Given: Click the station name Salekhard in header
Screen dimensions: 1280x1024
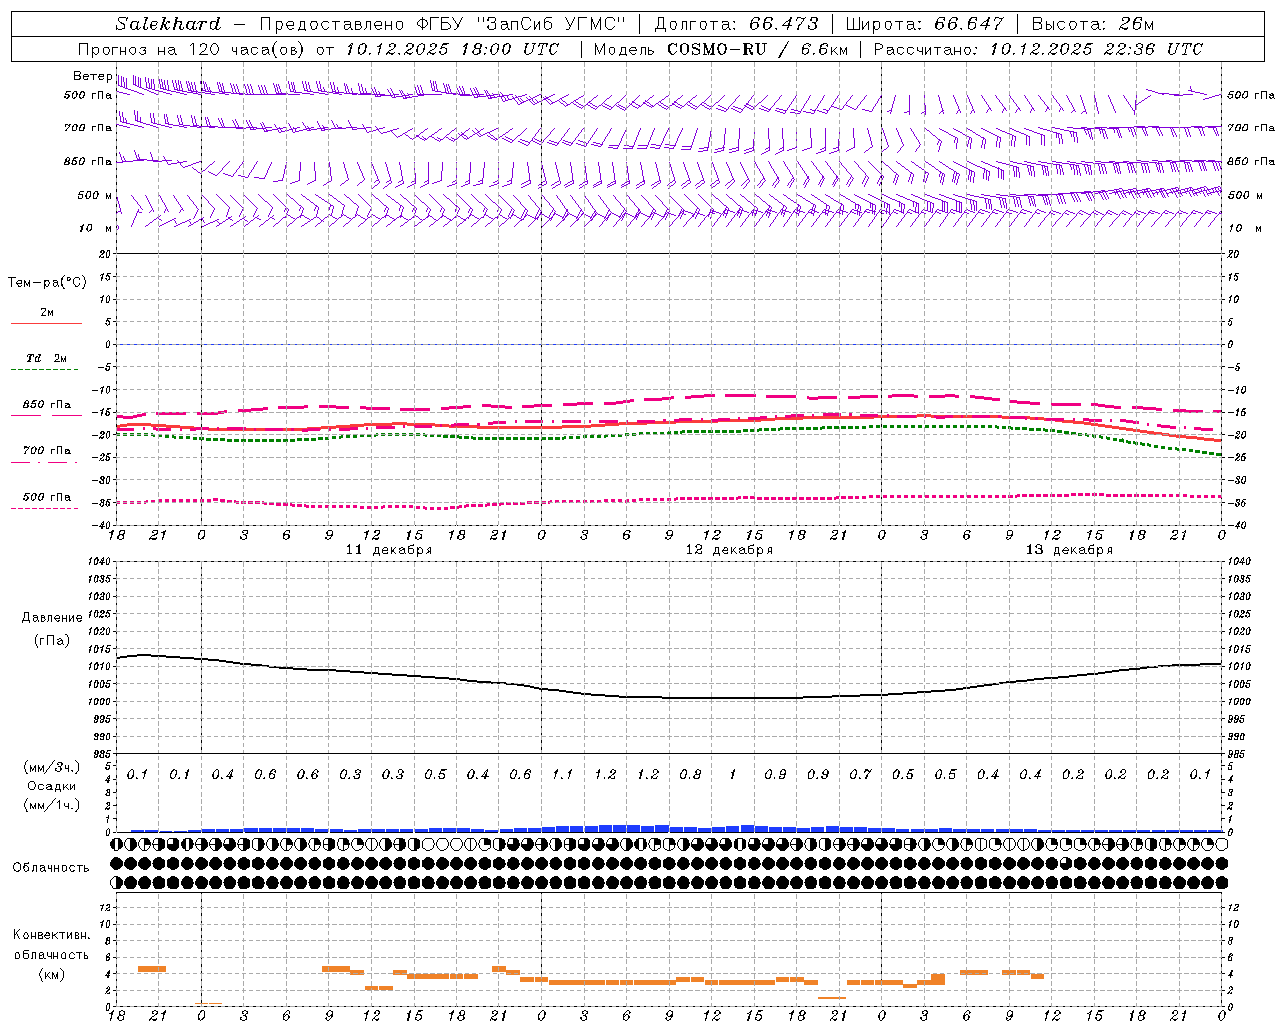Looking at the screenshot, I should click(167, 24).
